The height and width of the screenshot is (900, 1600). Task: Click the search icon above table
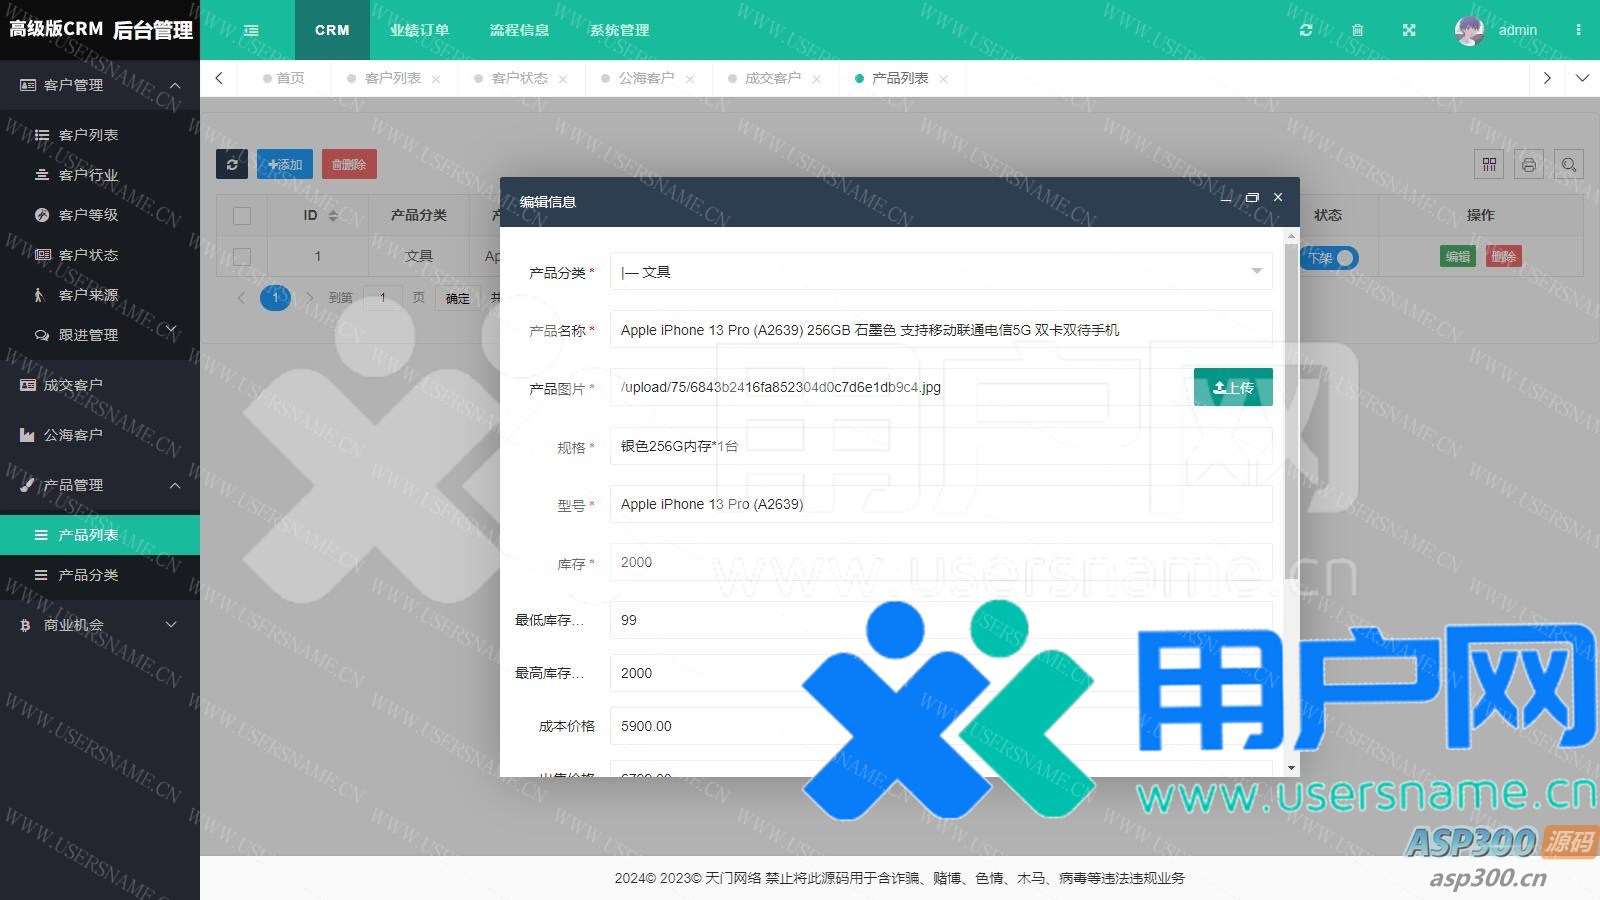click(x=1568, y=165)
